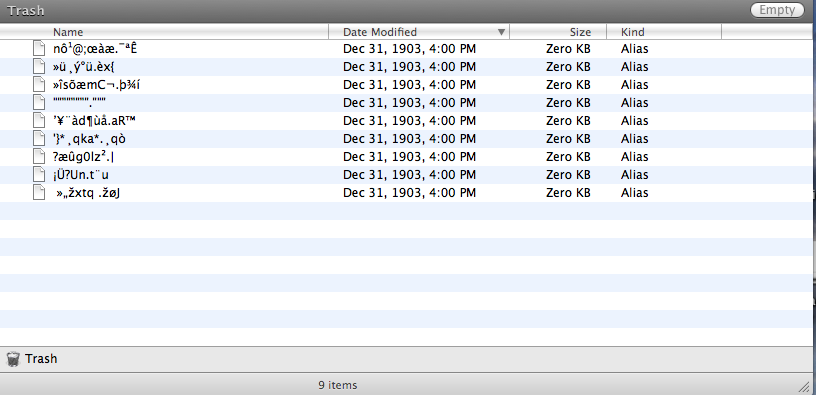816x395 pixels.
Task: Select date of the ¡Ü?Un.t¨u row
Action: point(409,175)
